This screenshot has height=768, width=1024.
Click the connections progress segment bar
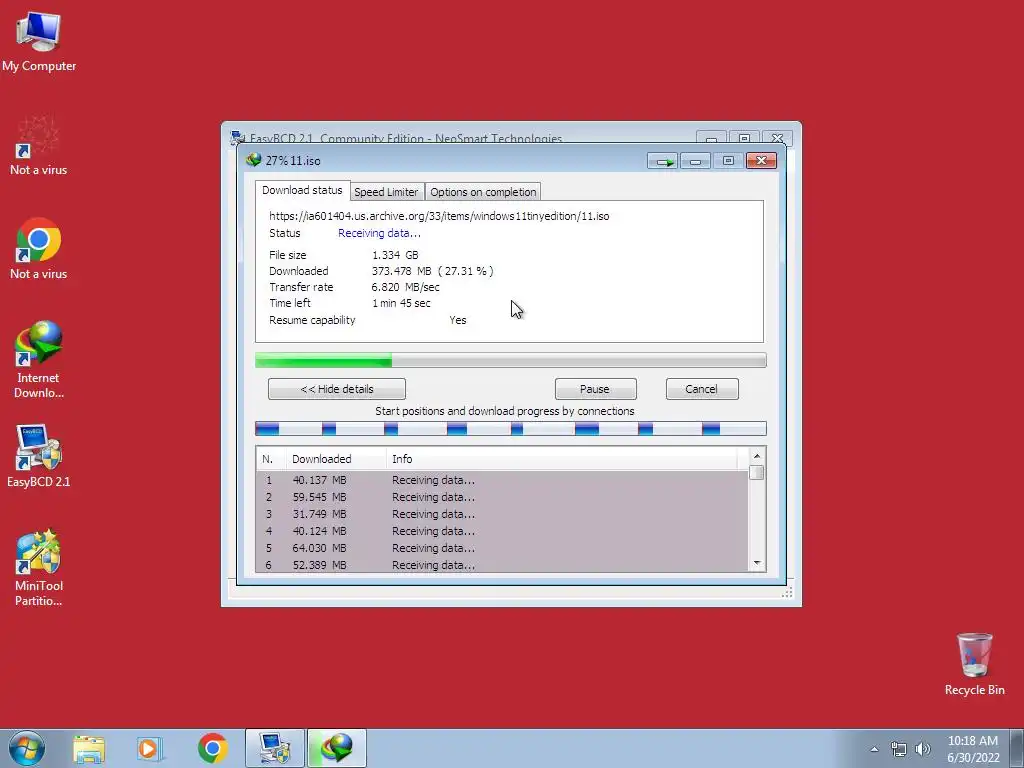pos(511,428)
